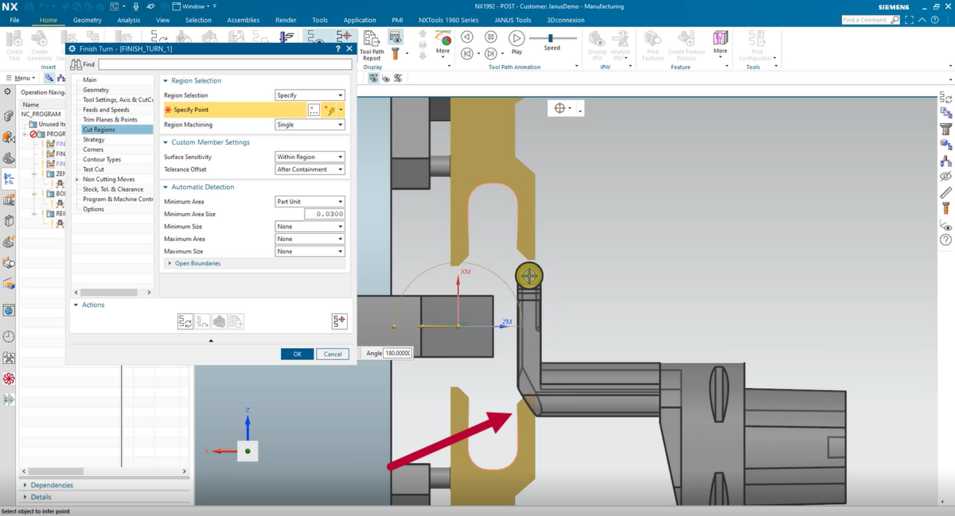The height and width of the screenshot is (516, 955).
Task: Click the view orientation icon at the top of the viewport
Action: (x=560, y=108)
